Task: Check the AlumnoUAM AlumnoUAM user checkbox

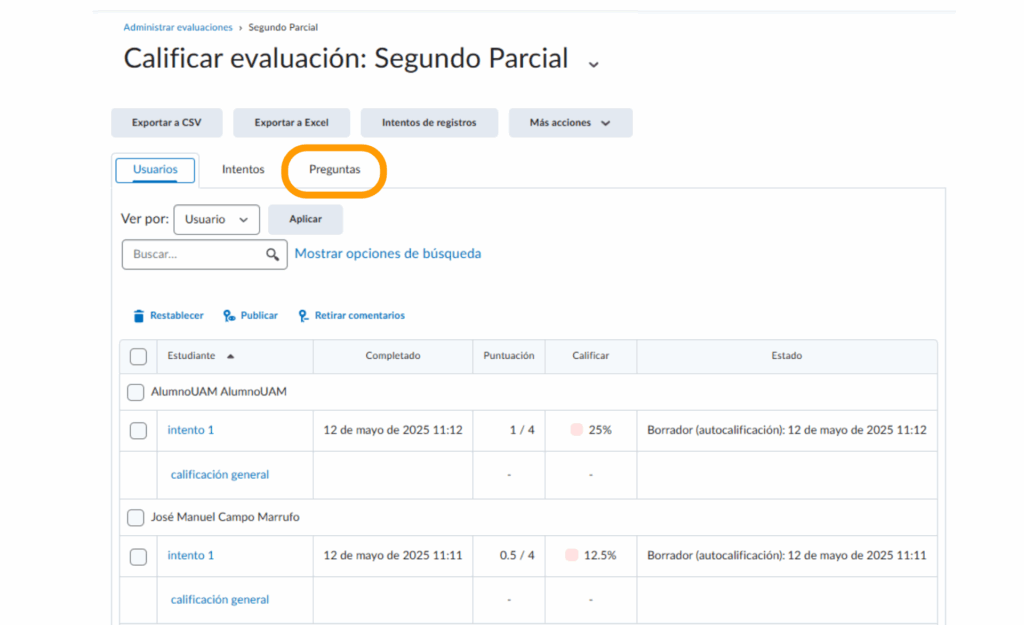Action: (x=135, y=392)
